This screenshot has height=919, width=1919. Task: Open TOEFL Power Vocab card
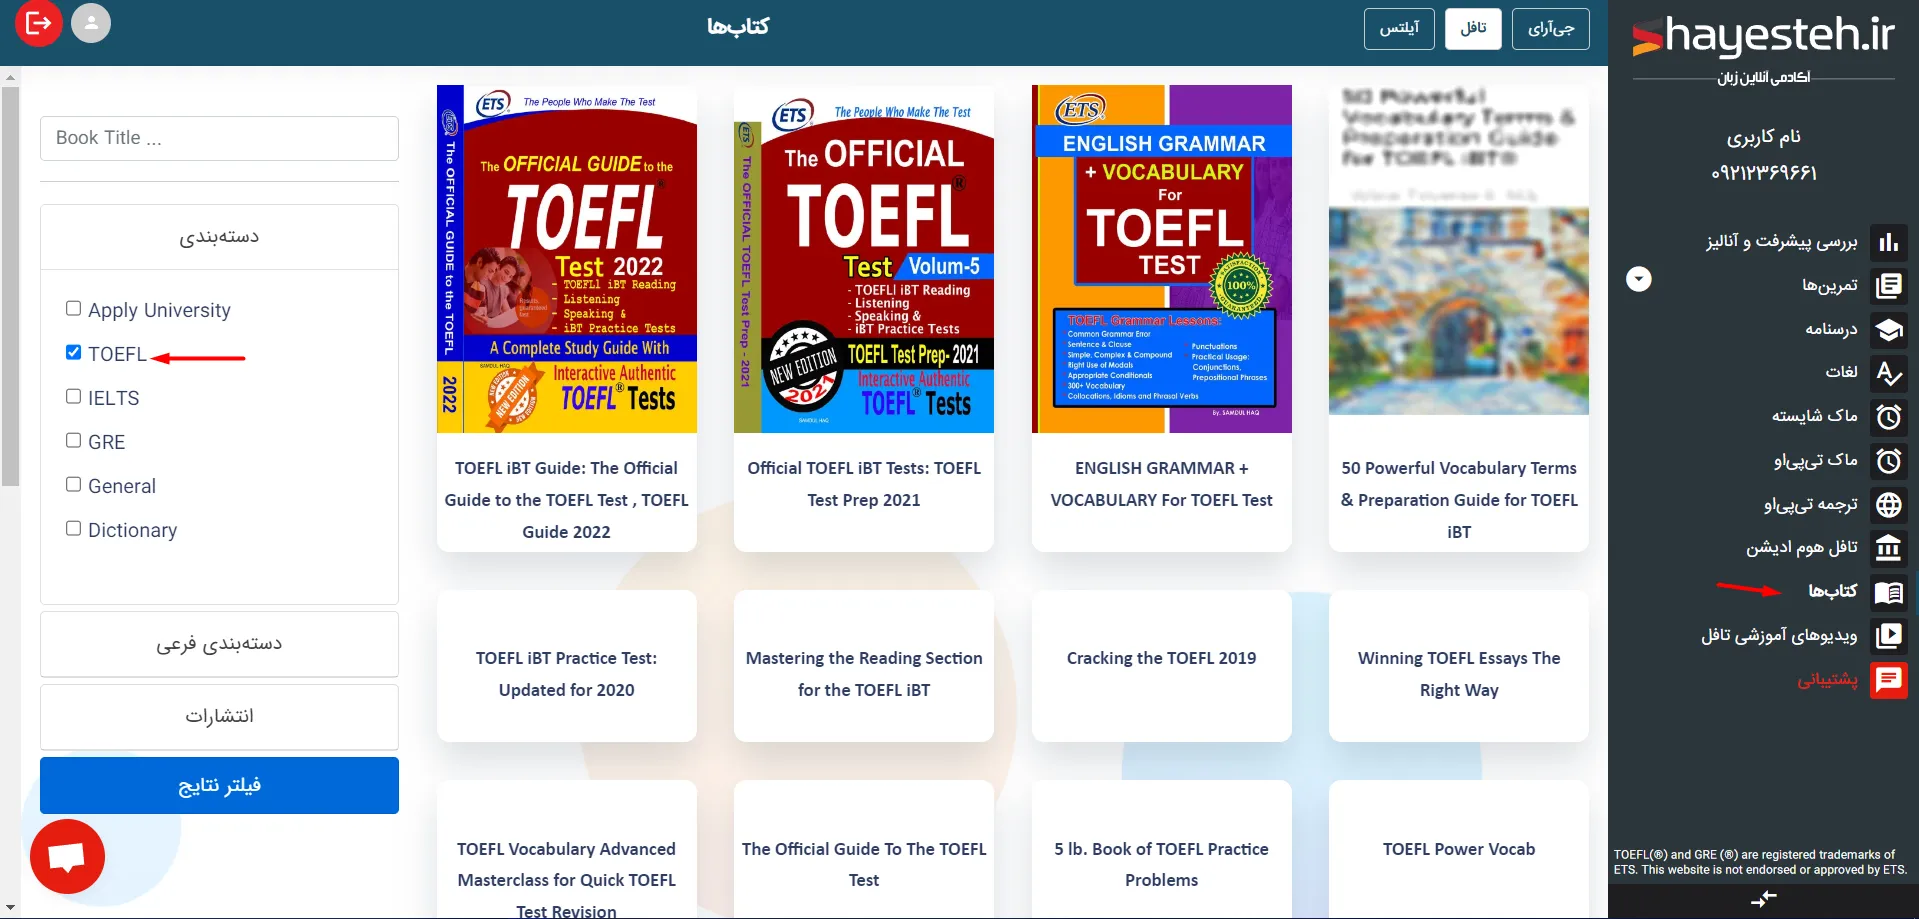1459,849
